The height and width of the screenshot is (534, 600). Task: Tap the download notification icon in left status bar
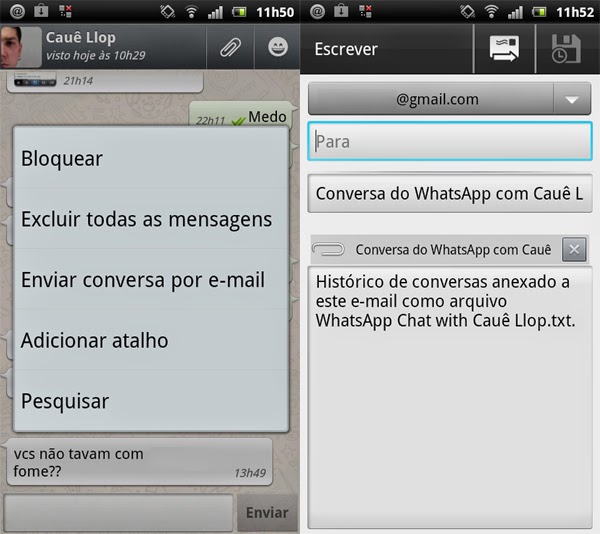pyautogui.click(x=41, y=11)
